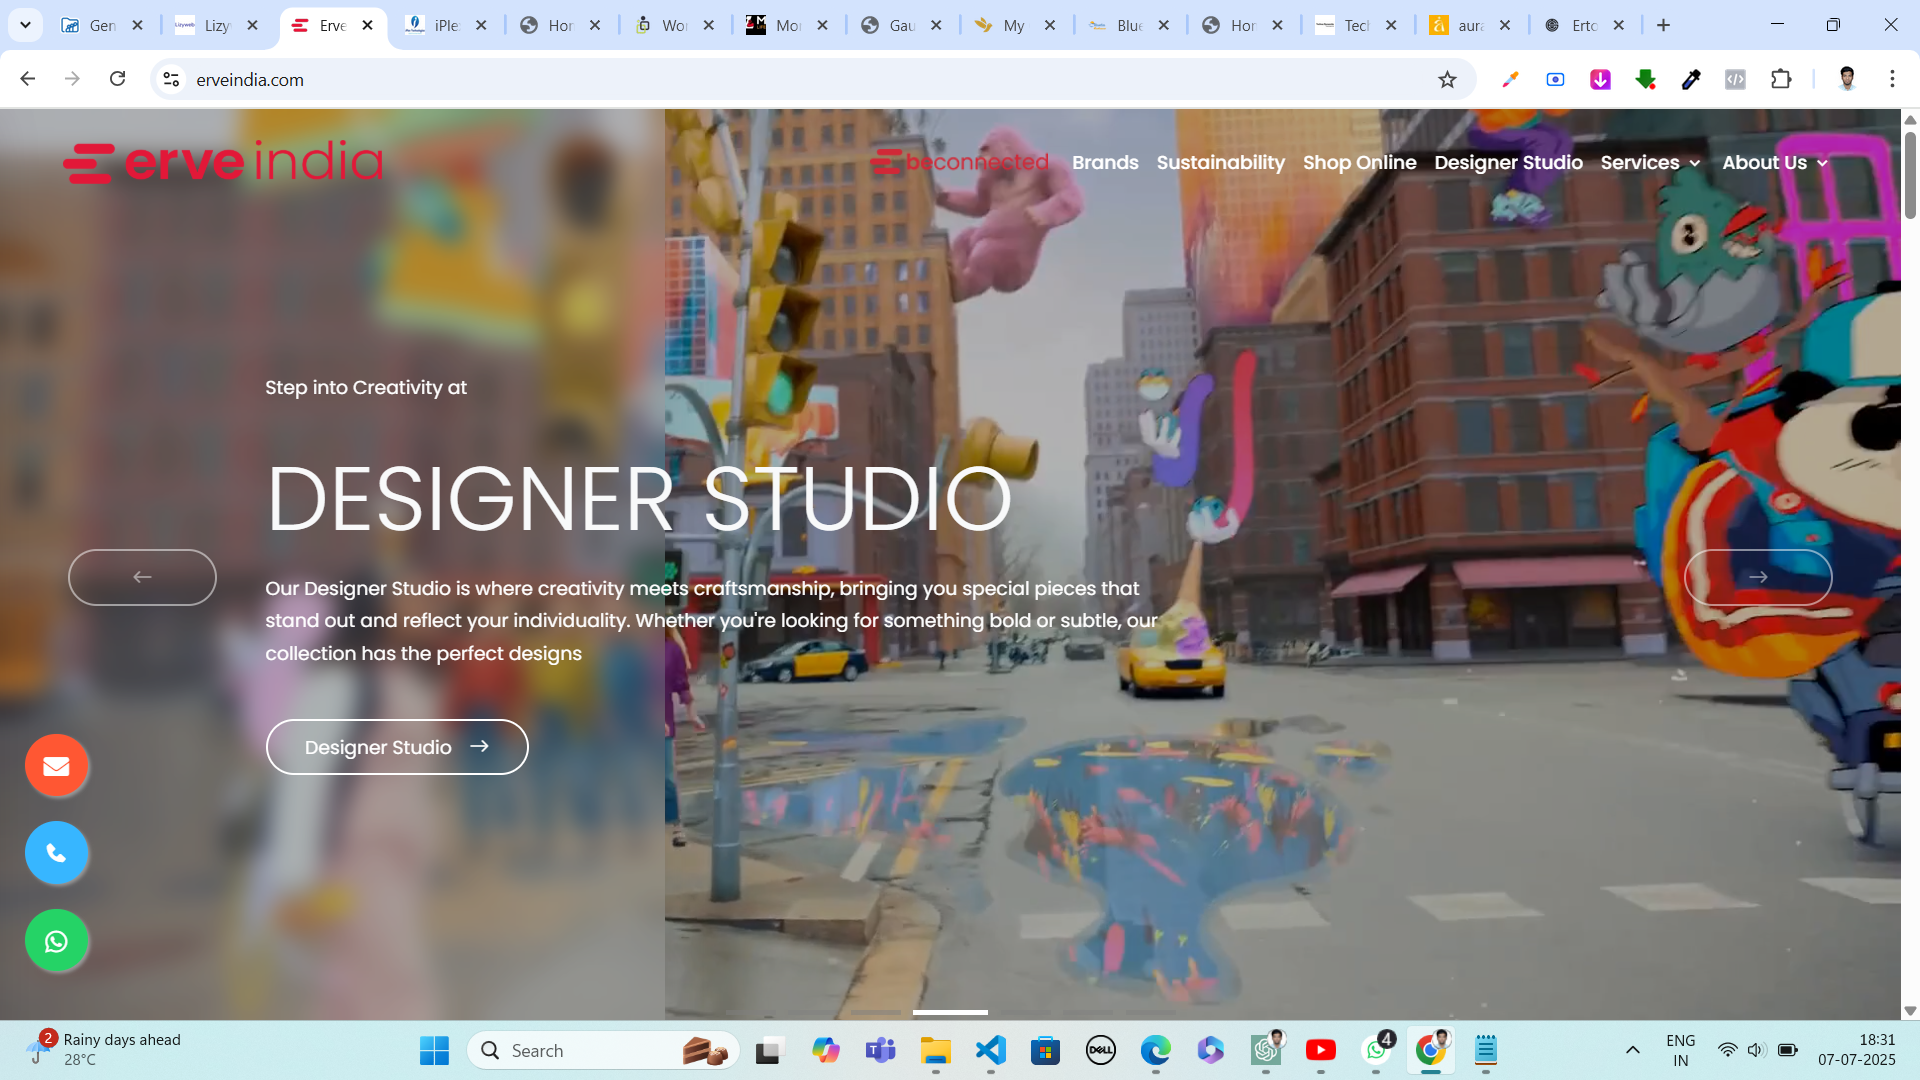Open Microsoft Store from taskbar
Viewport: 1920px width, 1080px height.
1045,1050
